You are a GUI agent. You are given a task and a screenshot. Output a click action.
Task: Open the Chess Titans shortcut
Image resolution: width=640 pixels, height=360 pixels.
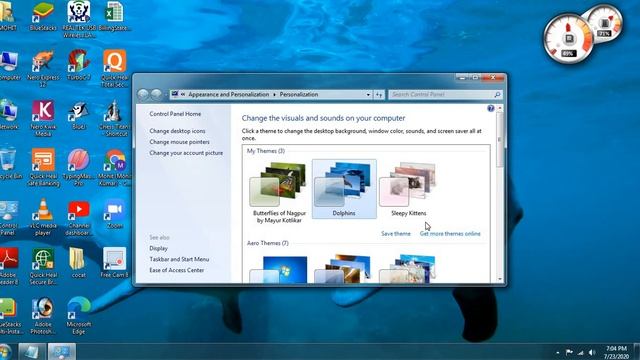pyautogui.click(x=115, y=118)
